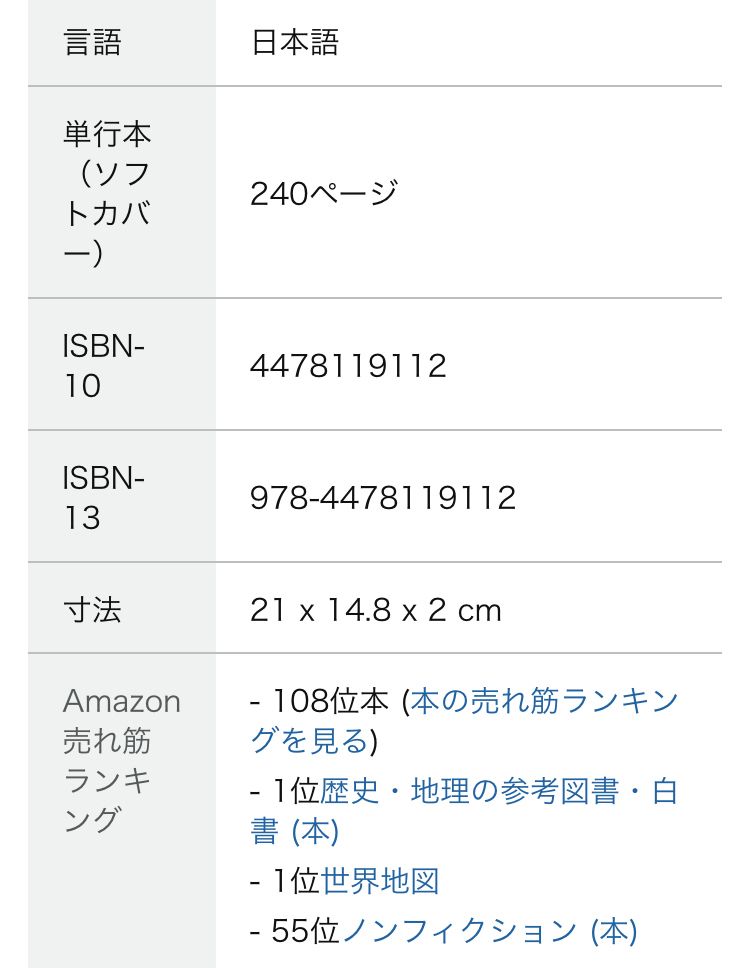Click the 240ページ page count text
Screen dimensions: 750x968
pyautogui.click(x=324, y=193)
